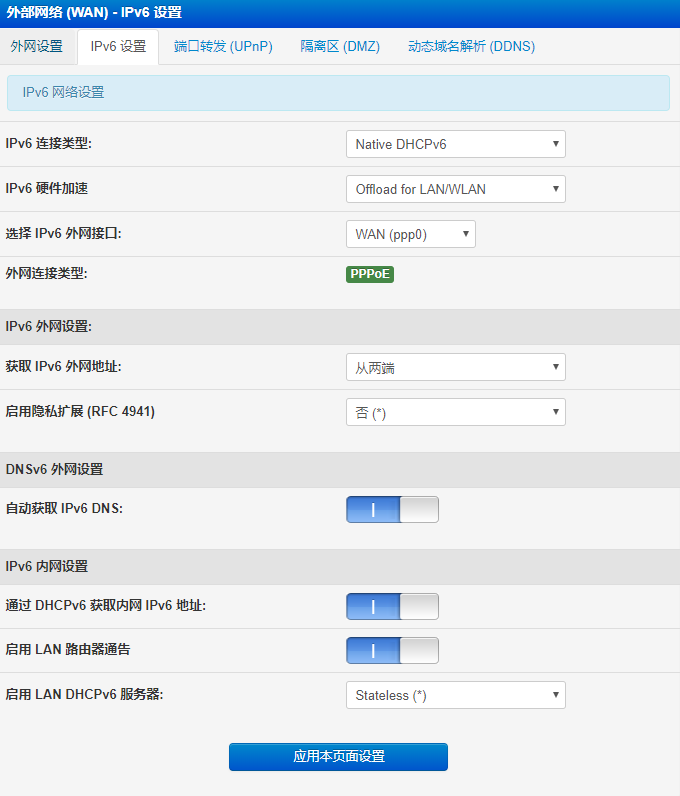Image resolution: width=680 pixels, height=796 pixels.
Task: Toggle the 自动获取 IPv6 DNS switch
Action: 392,510
